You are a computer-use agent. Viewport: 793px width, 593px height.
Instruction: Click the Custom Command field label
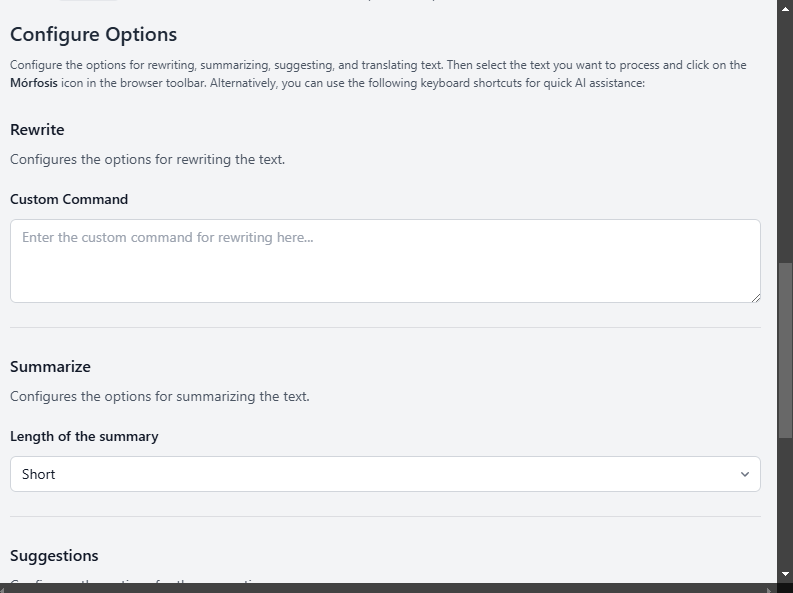click(69, 199)
